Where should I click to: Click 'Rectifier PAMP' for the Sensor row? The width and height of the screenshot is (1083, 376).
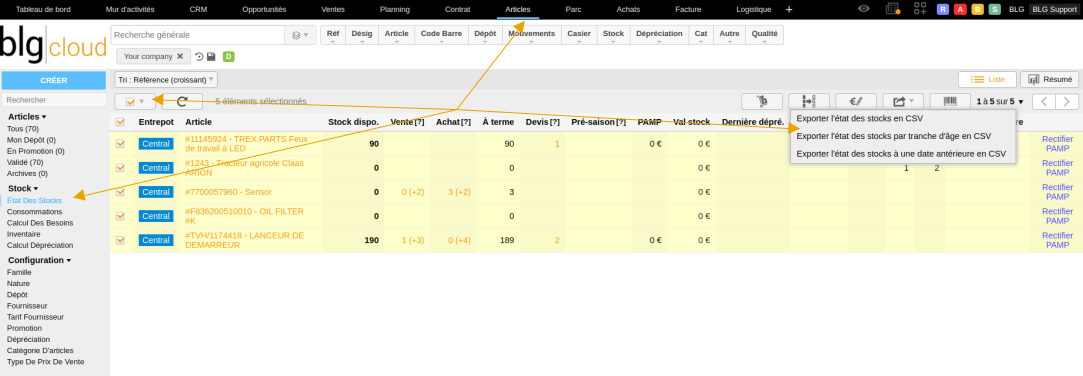(1057, 192)
